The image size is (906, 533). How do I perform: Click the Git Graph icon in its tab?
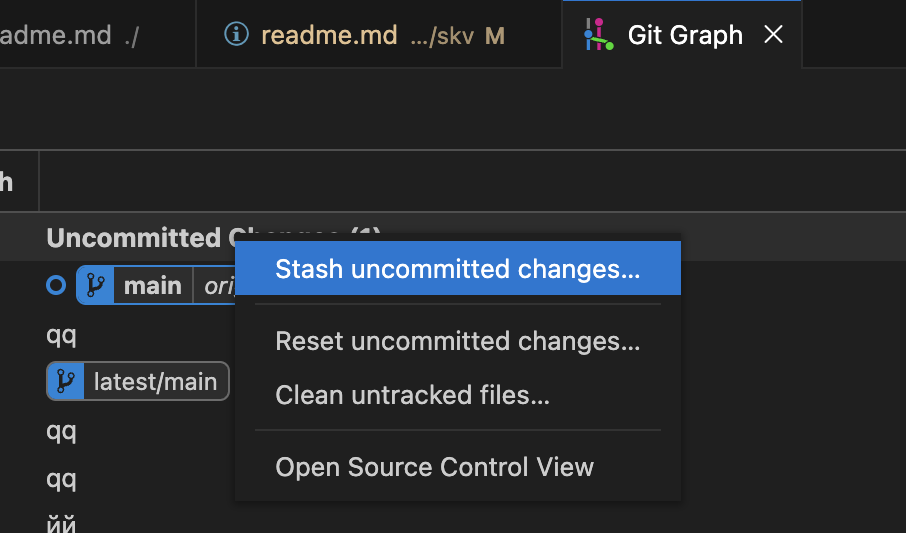(598, 35)
